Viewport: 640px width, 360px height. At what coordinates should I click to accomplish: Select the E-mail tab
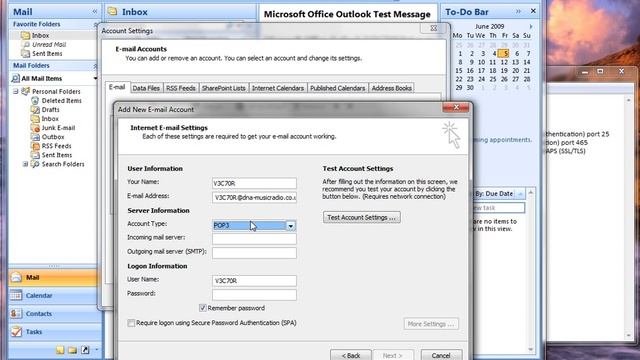point(117,87)
